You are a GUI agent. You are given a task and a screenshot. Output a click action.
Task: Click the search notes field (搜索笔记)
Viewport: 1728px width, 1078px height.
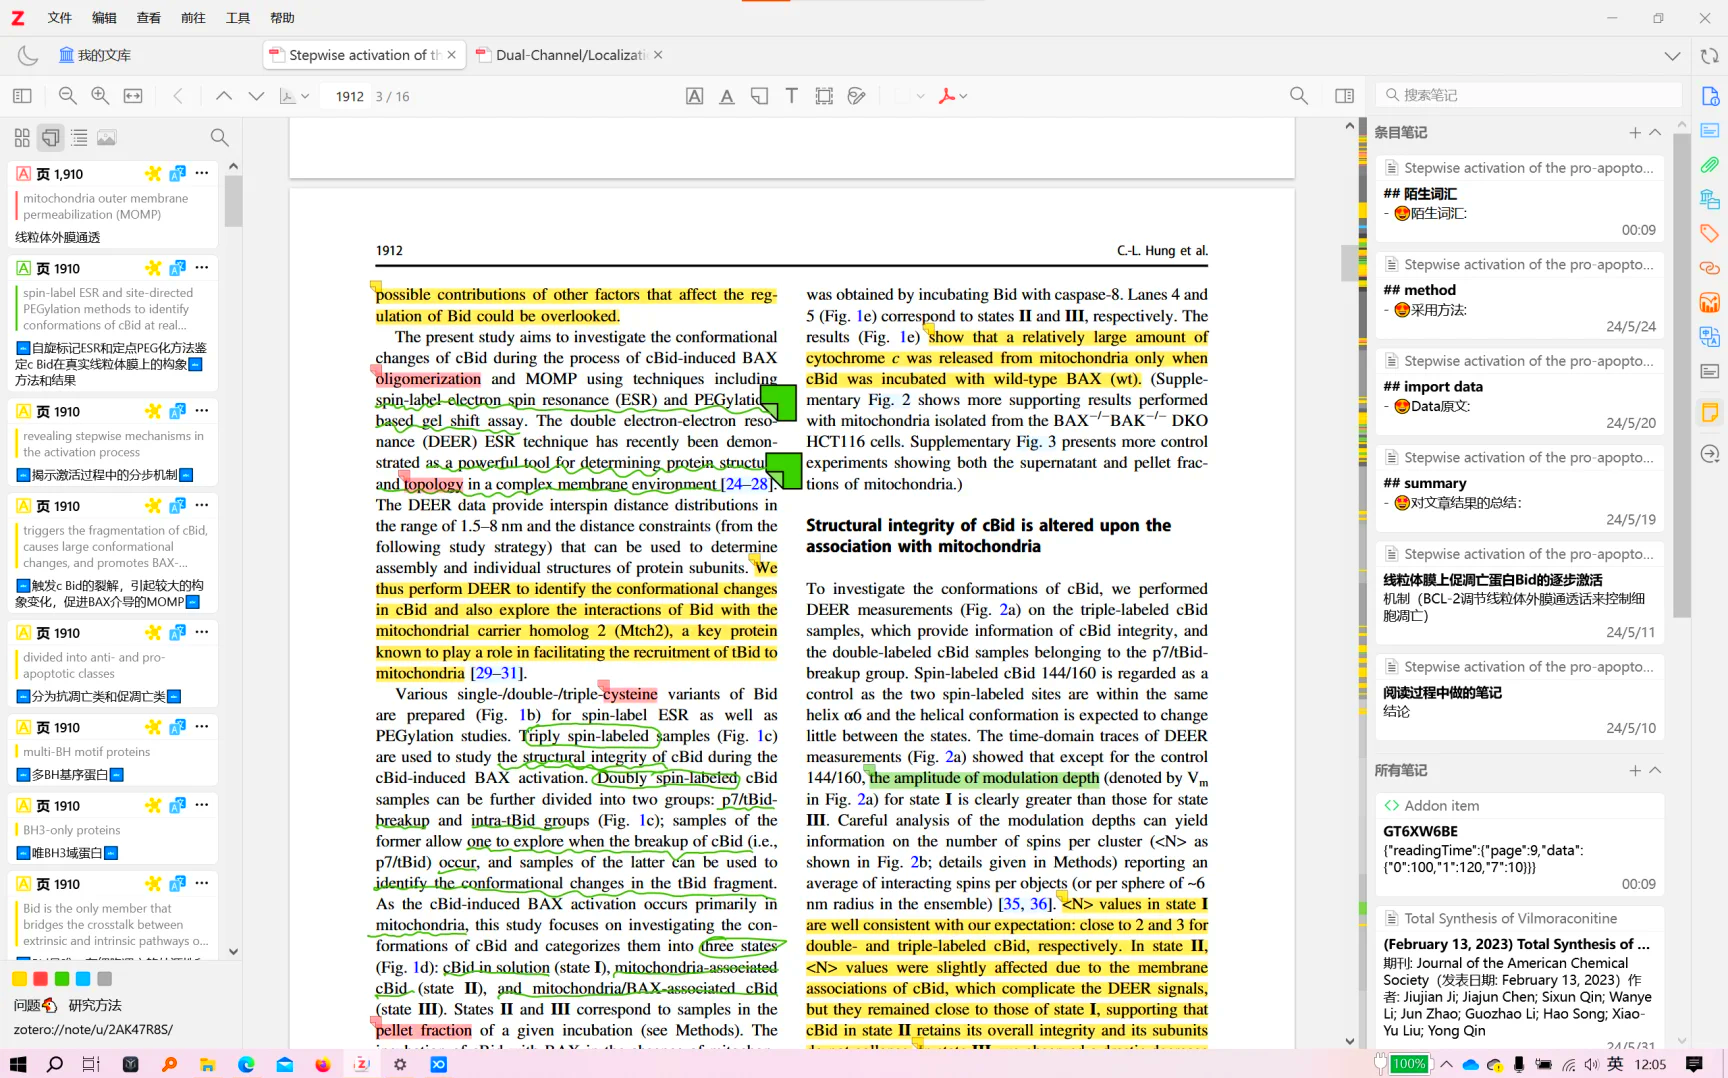(1529, 95)
